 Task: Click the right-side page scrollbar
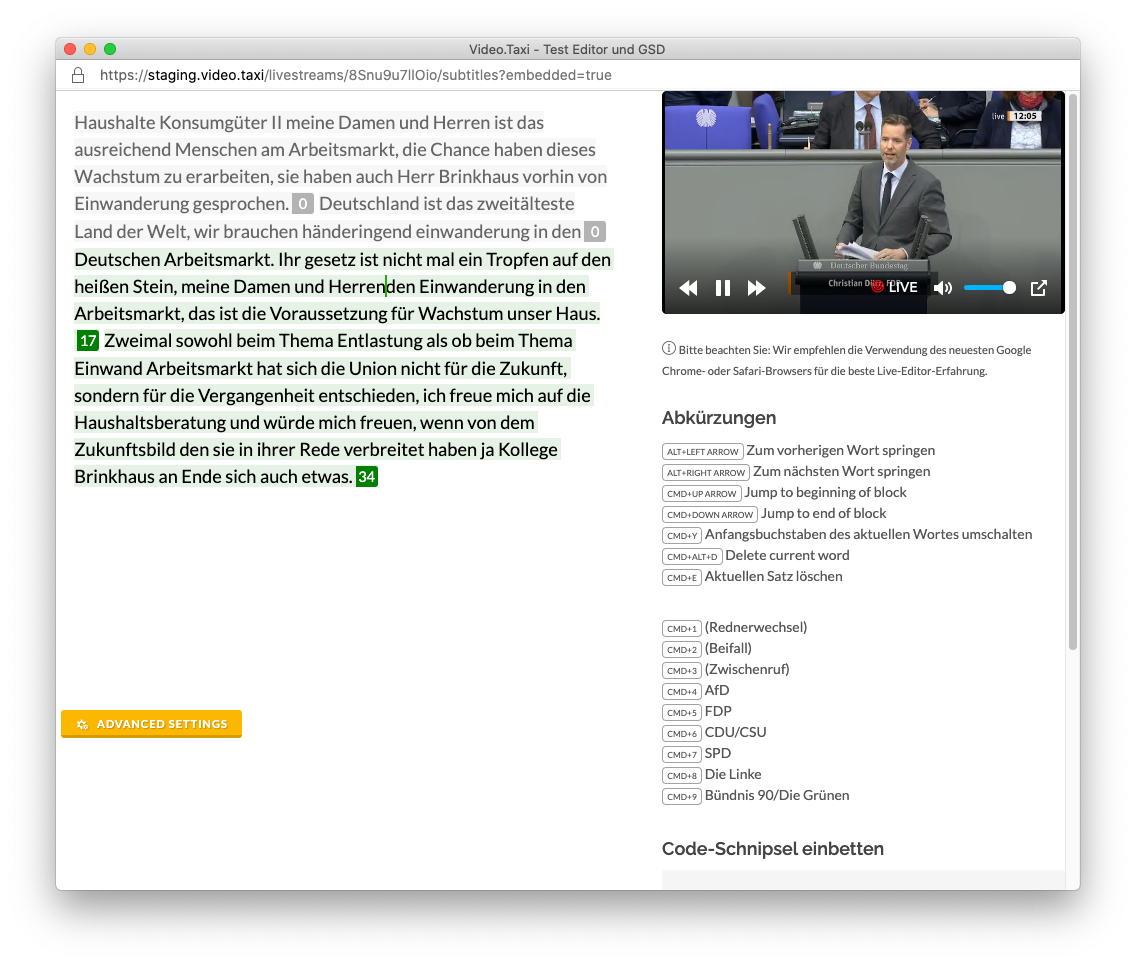(1073, 371)
